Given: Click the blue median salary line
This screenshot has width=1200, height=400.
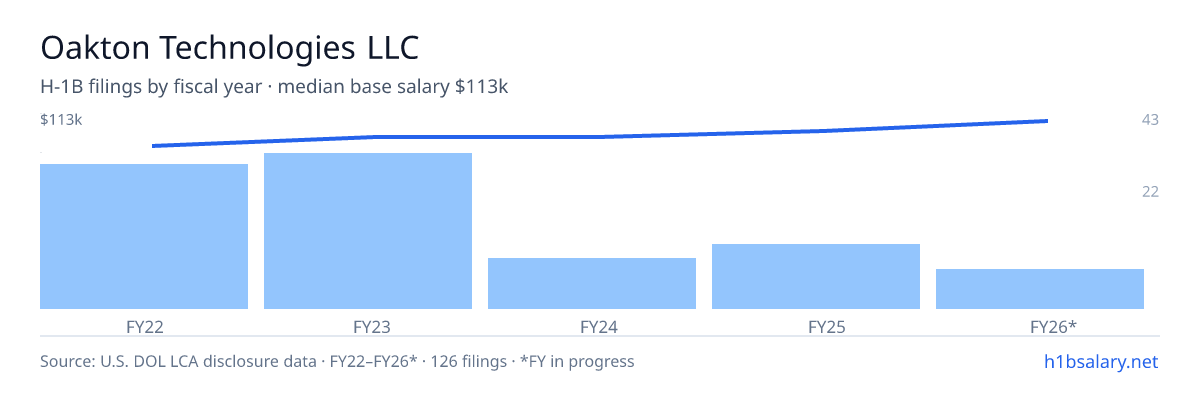Looking at the screenshot, I should 600,136.
